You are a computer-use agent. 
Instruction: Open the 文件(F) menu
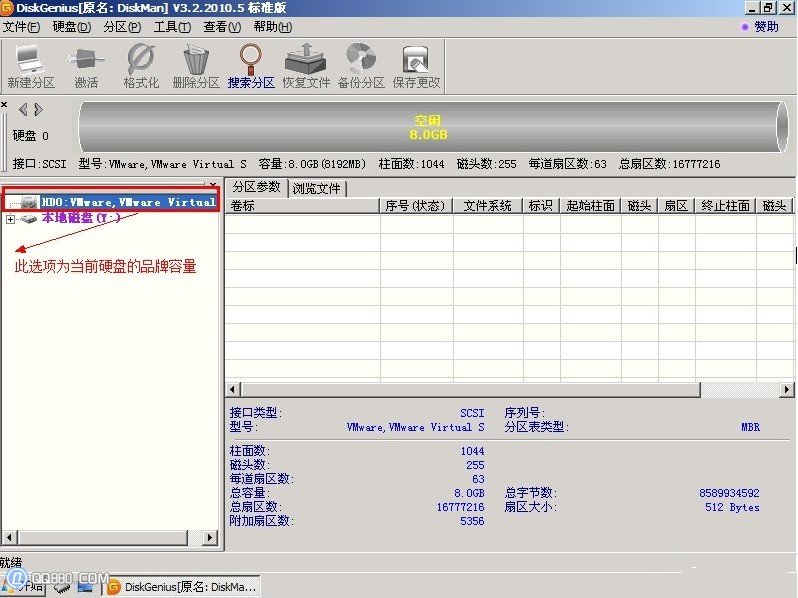tap(22, 27)
